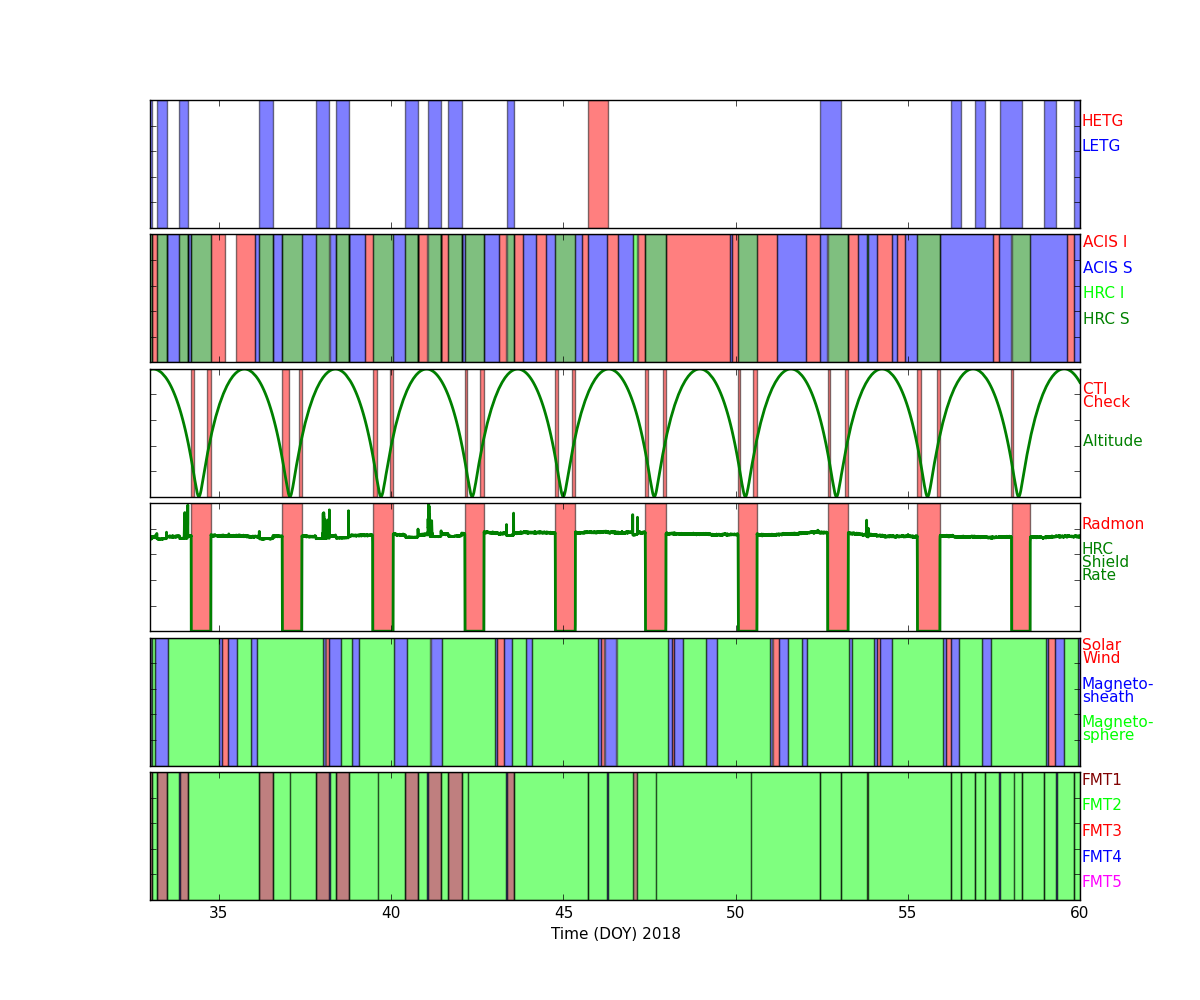Click the magenta FMT5 legend label

point(1101,882)
